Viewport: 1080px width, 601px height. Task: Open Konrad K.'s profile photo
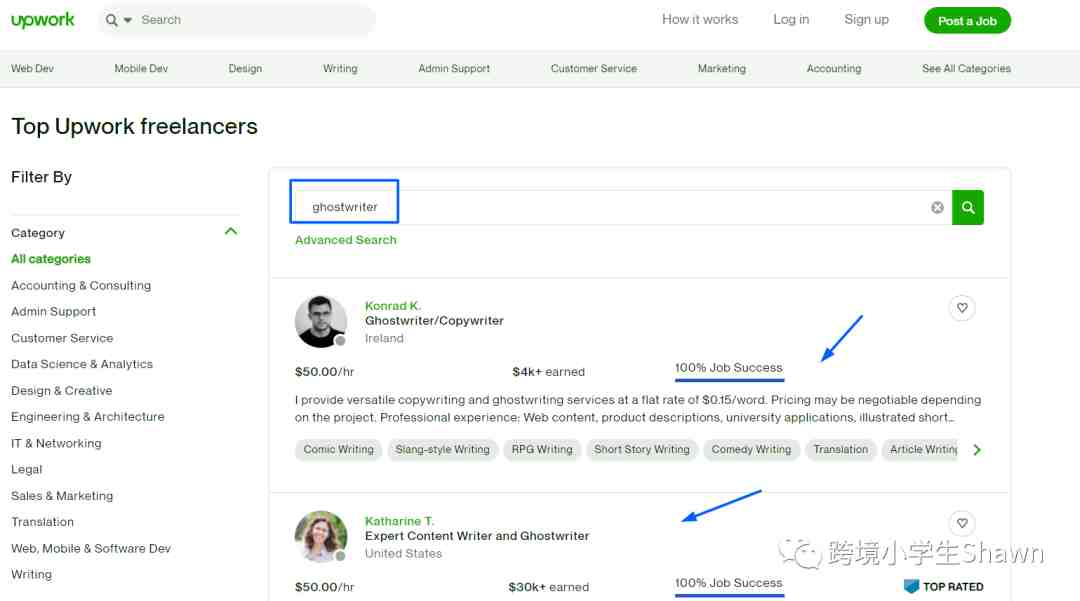(321, 321)
